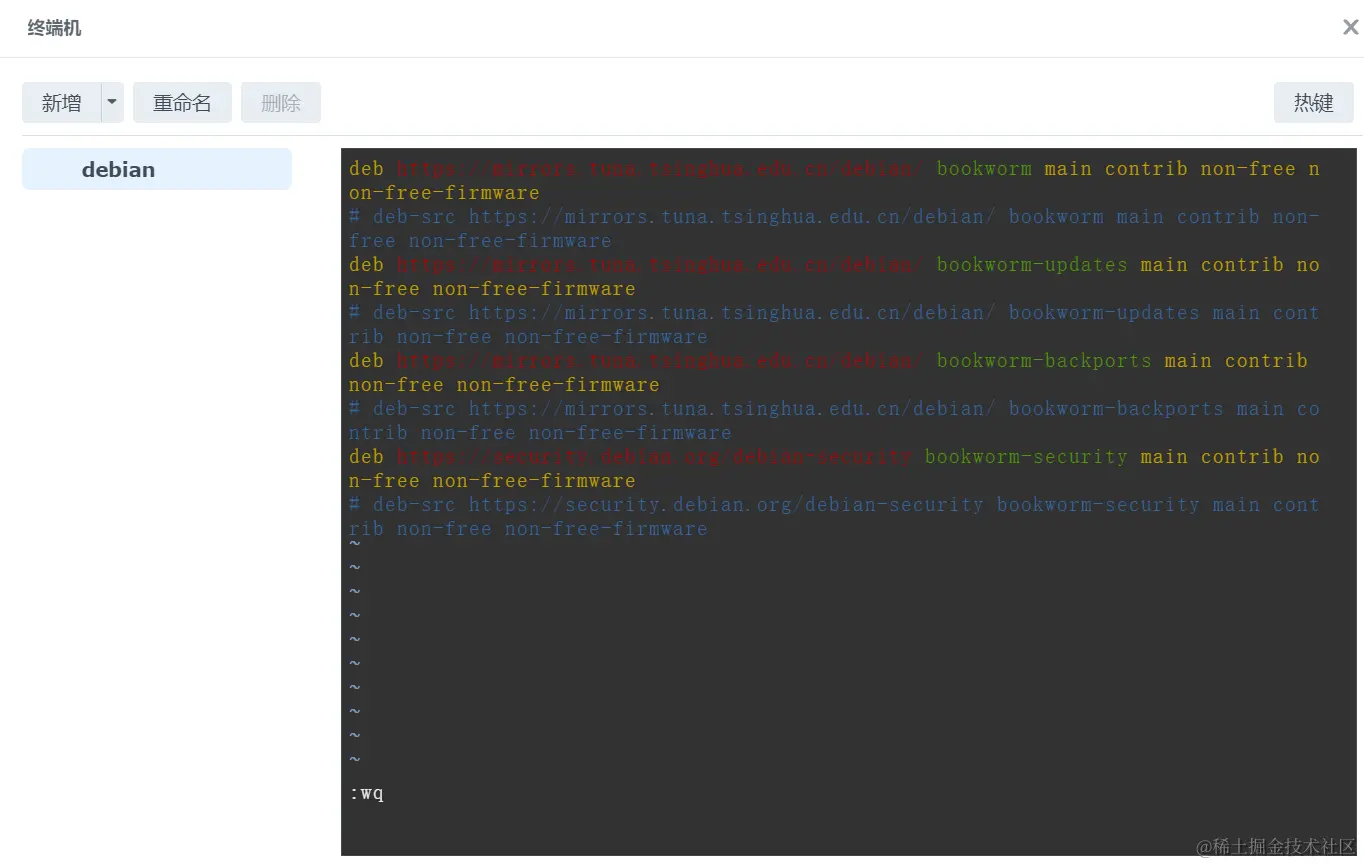This screenshot has height=865, width=1364.
Task: Open the 新增 split-button dropdown arrow
Action: pos(111,102)
